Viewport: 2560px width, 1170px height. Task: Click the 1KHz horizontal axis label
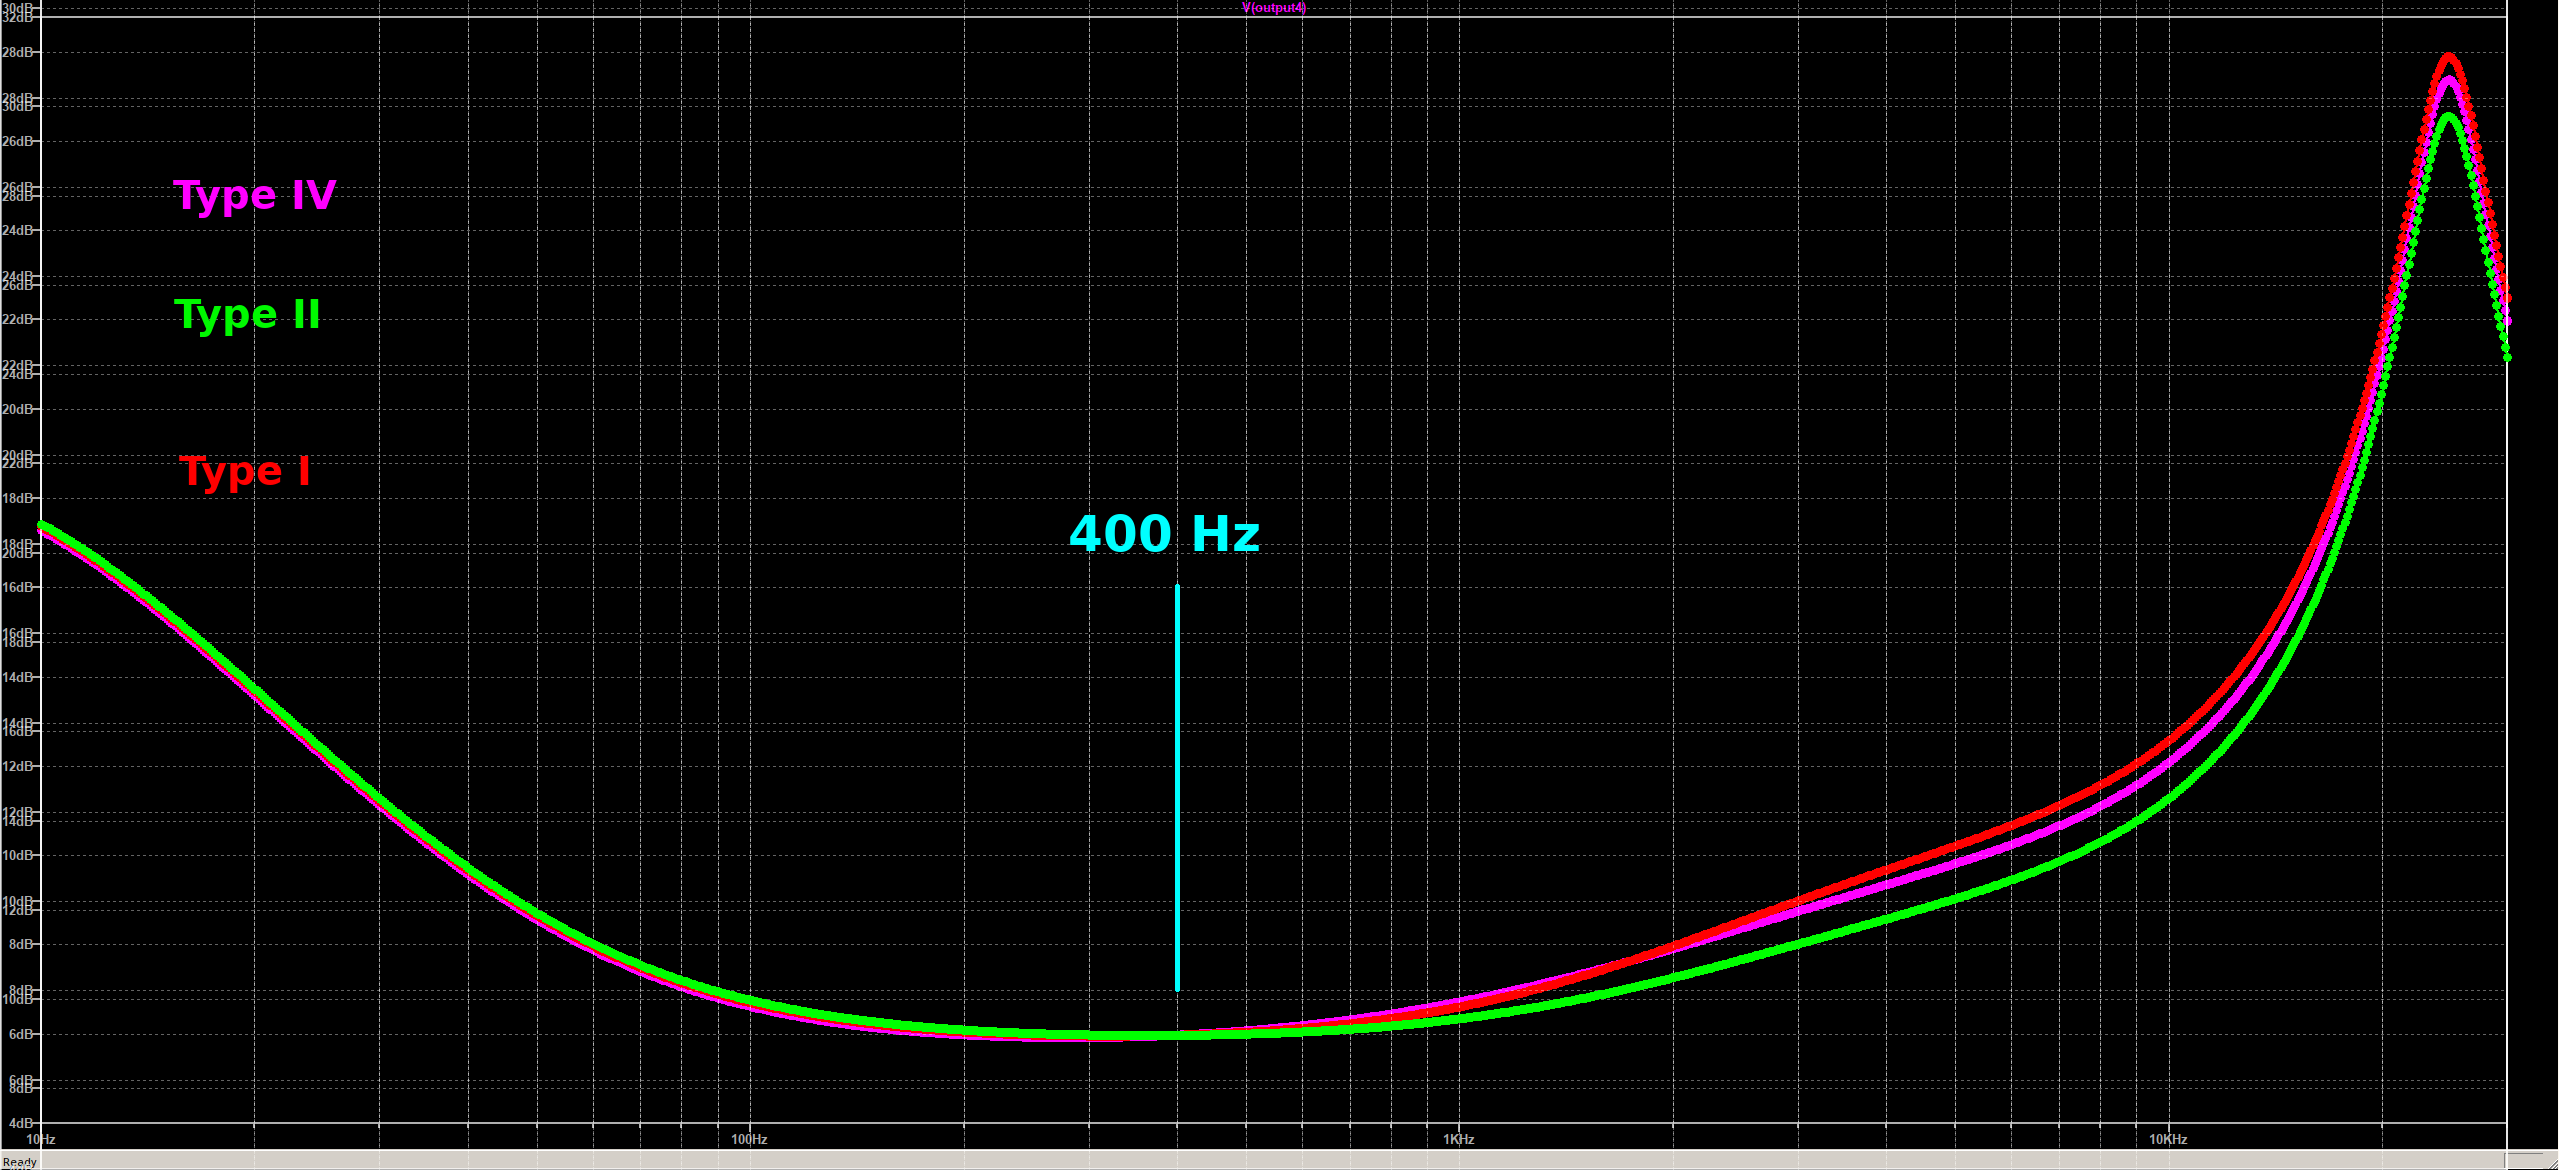point(1458,1139)
